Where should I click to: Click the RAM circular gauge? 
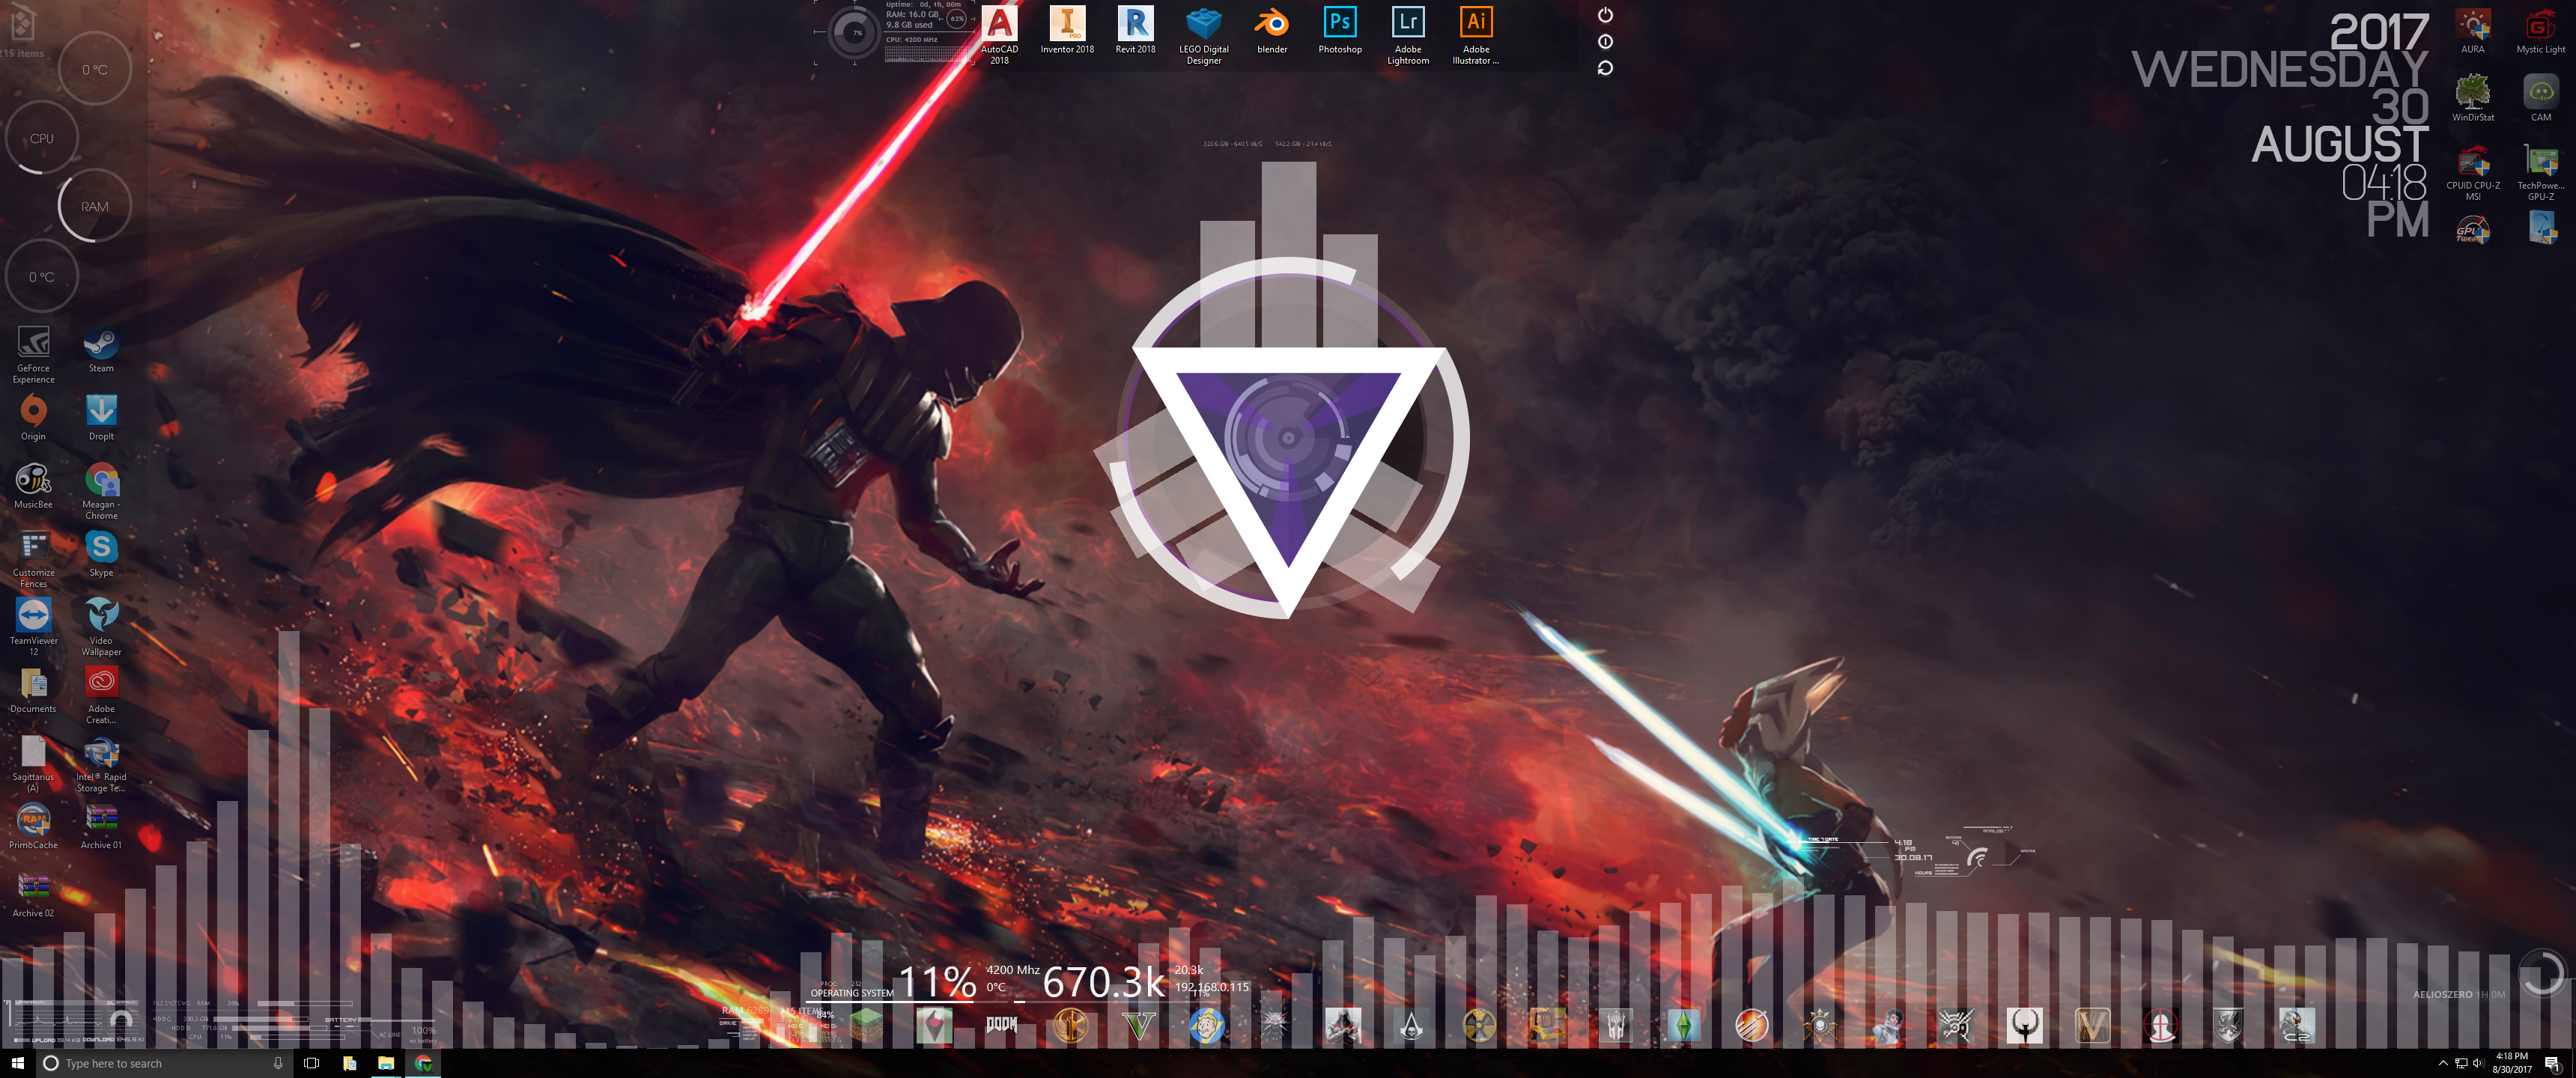click(94, 207)
